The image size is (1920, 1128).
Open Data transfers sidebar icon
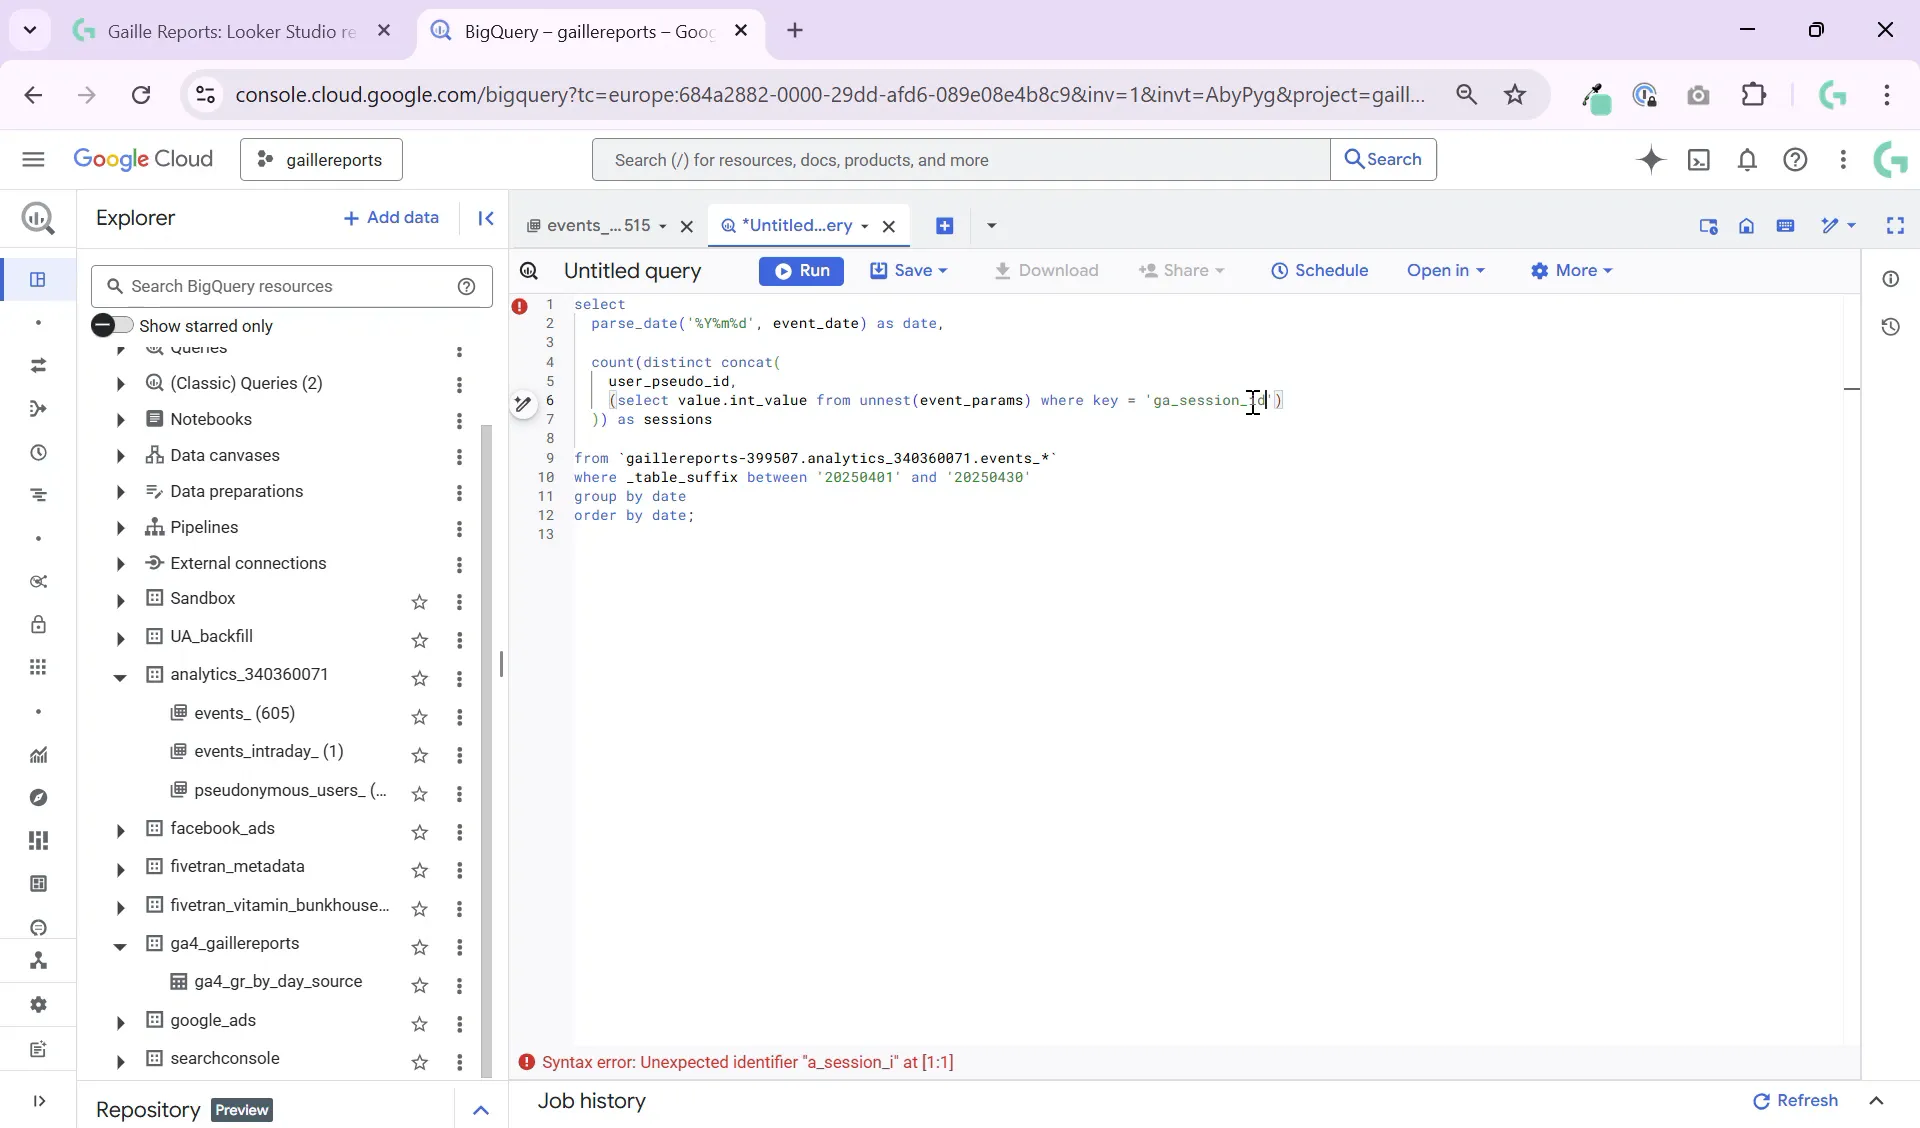38,366
